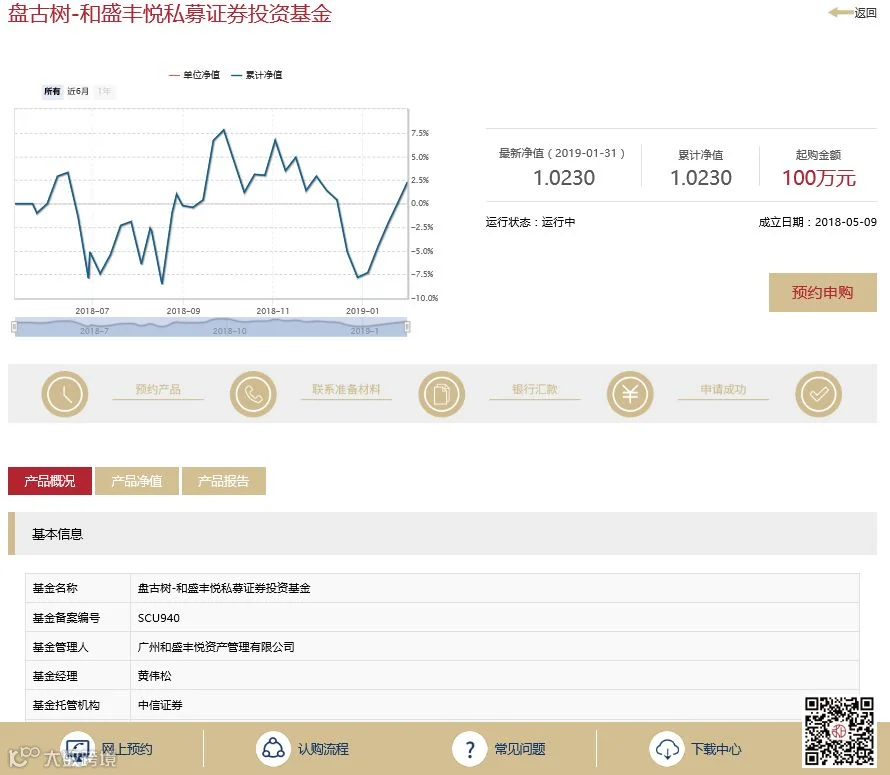Click the clock icon for reserving product step
The height and width of the screenshot is (775, 890).
point(65,393)
